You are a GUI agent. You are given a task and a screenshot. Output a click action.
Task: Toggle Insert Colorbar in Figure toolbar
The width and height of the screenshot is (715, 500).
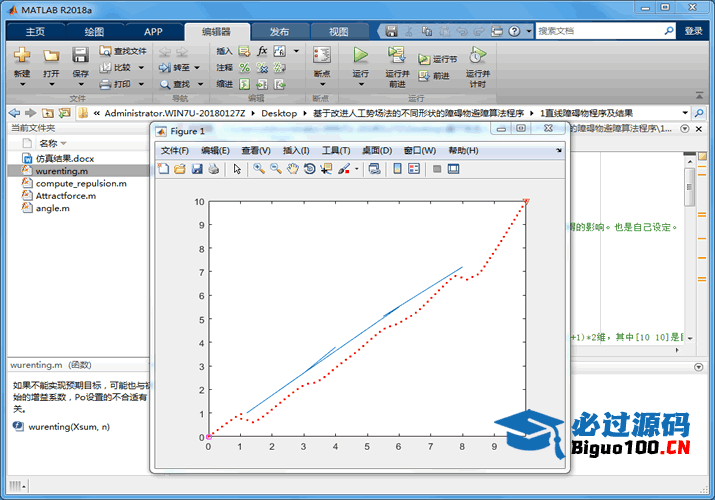[x=397, y=169]
